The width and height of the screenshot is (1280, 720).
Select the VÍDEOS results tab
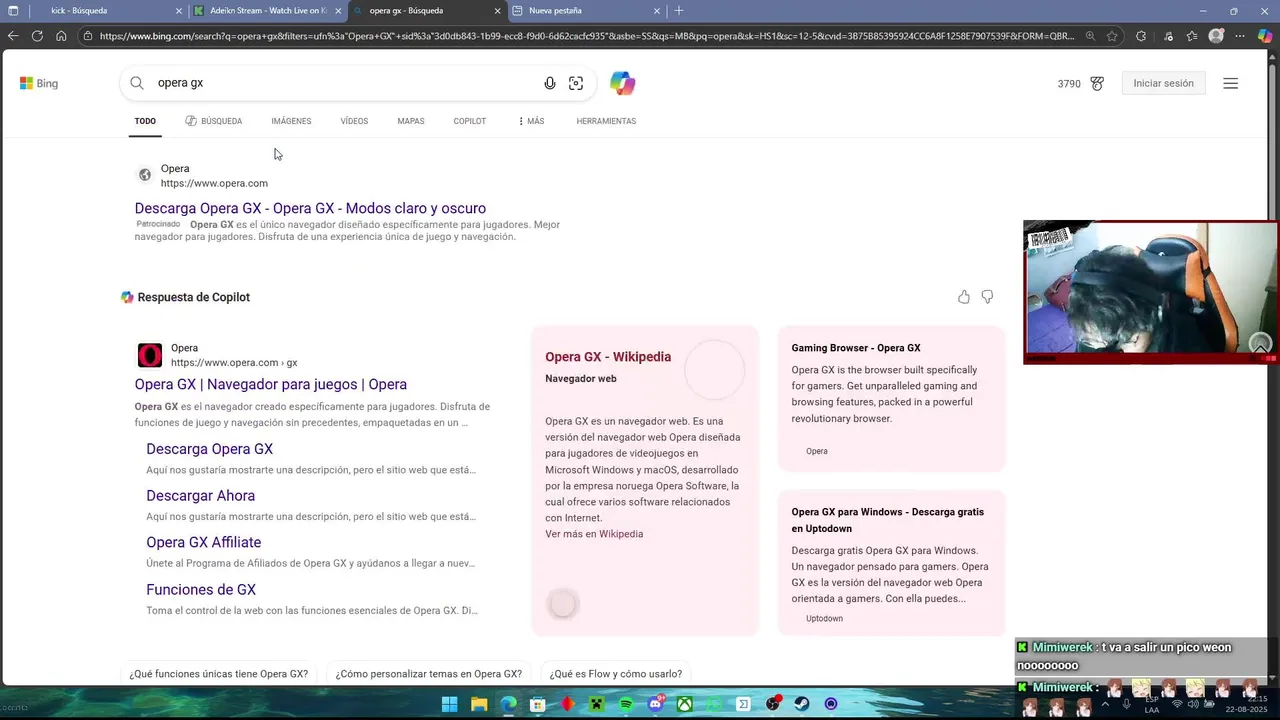click(x=354, y=121)
